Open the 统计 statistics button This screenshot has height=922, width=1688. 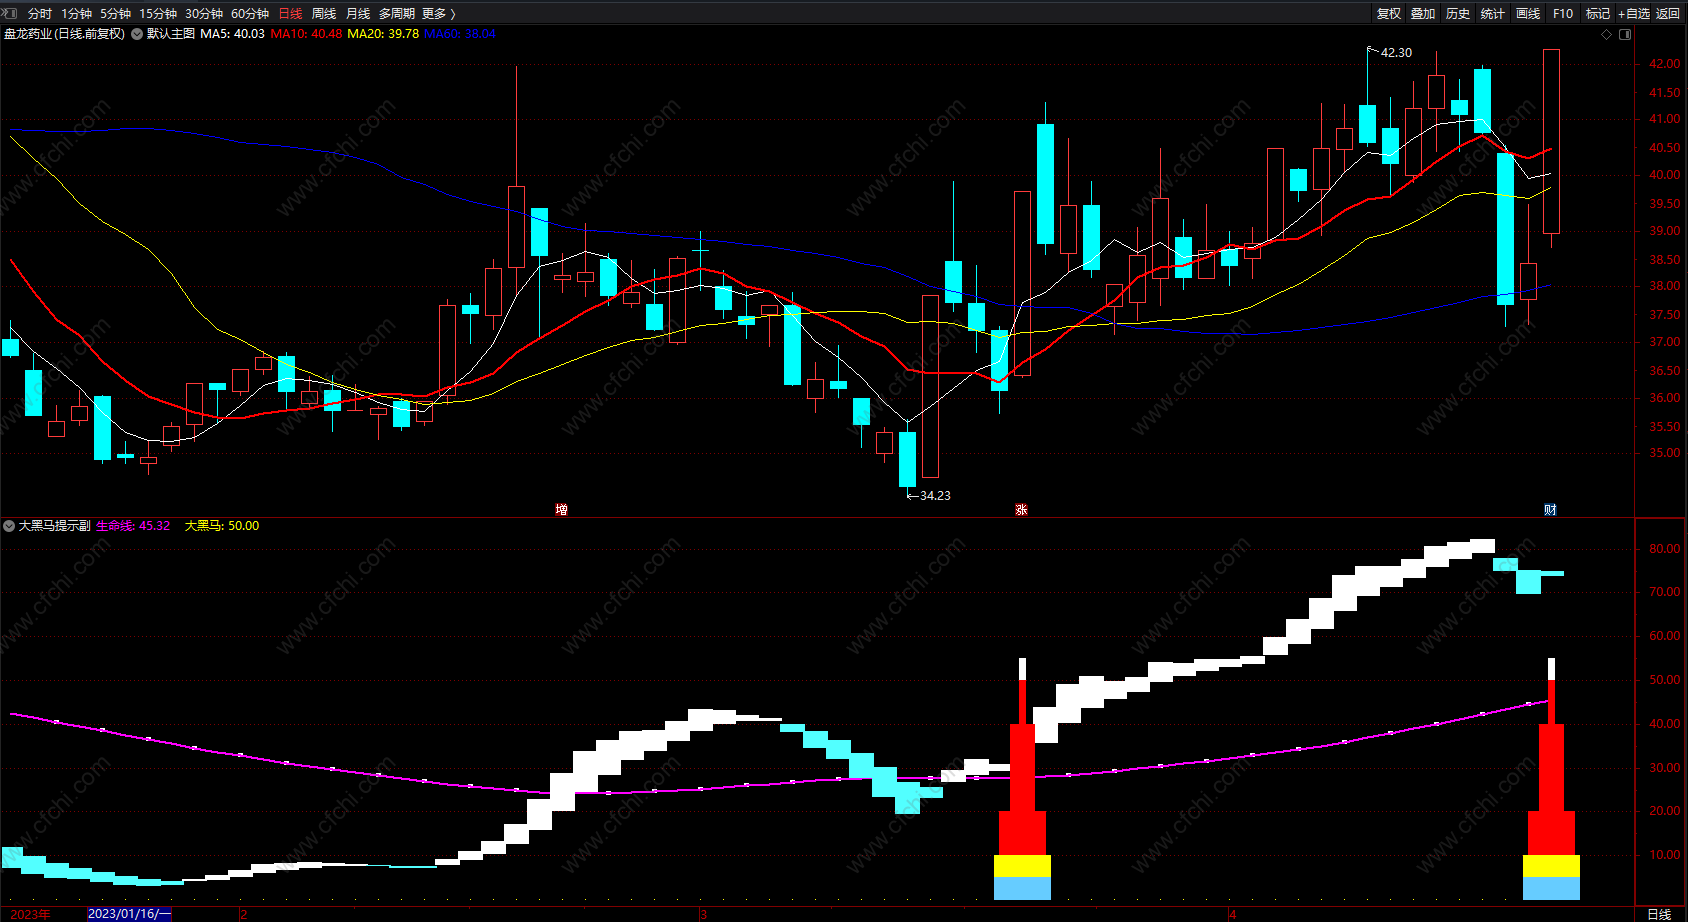[x=1493, y=13]
